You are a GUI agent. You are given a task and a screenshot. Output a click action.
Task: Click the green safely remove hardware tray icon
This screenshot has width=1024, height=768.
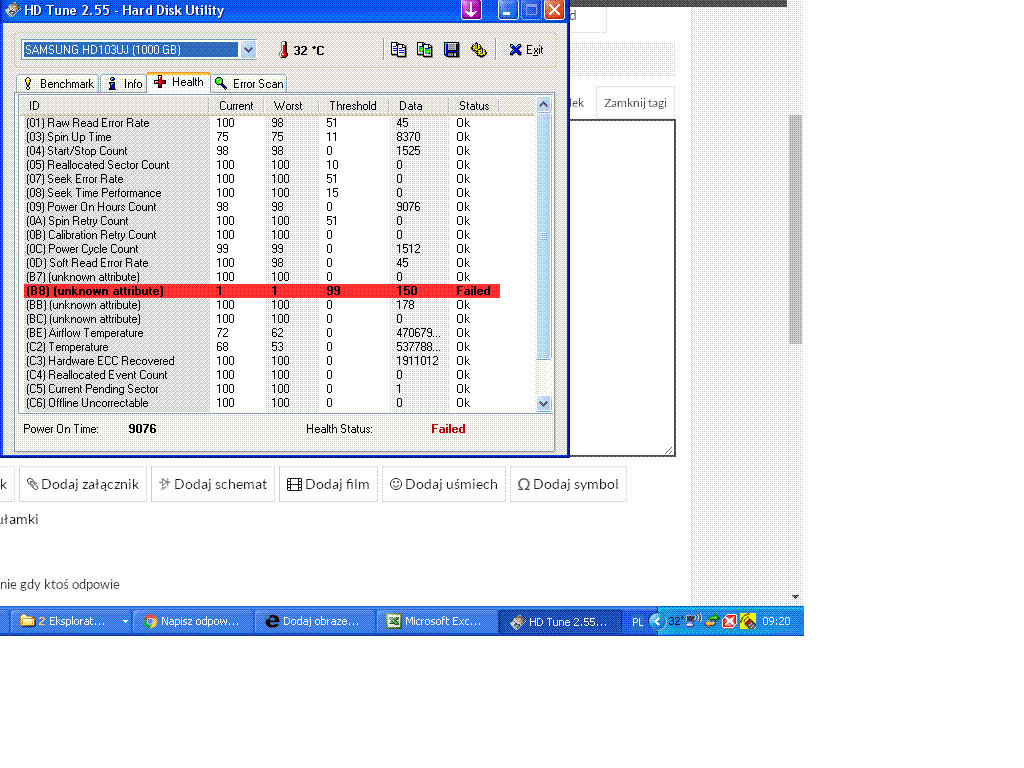[x=712, y=621]
